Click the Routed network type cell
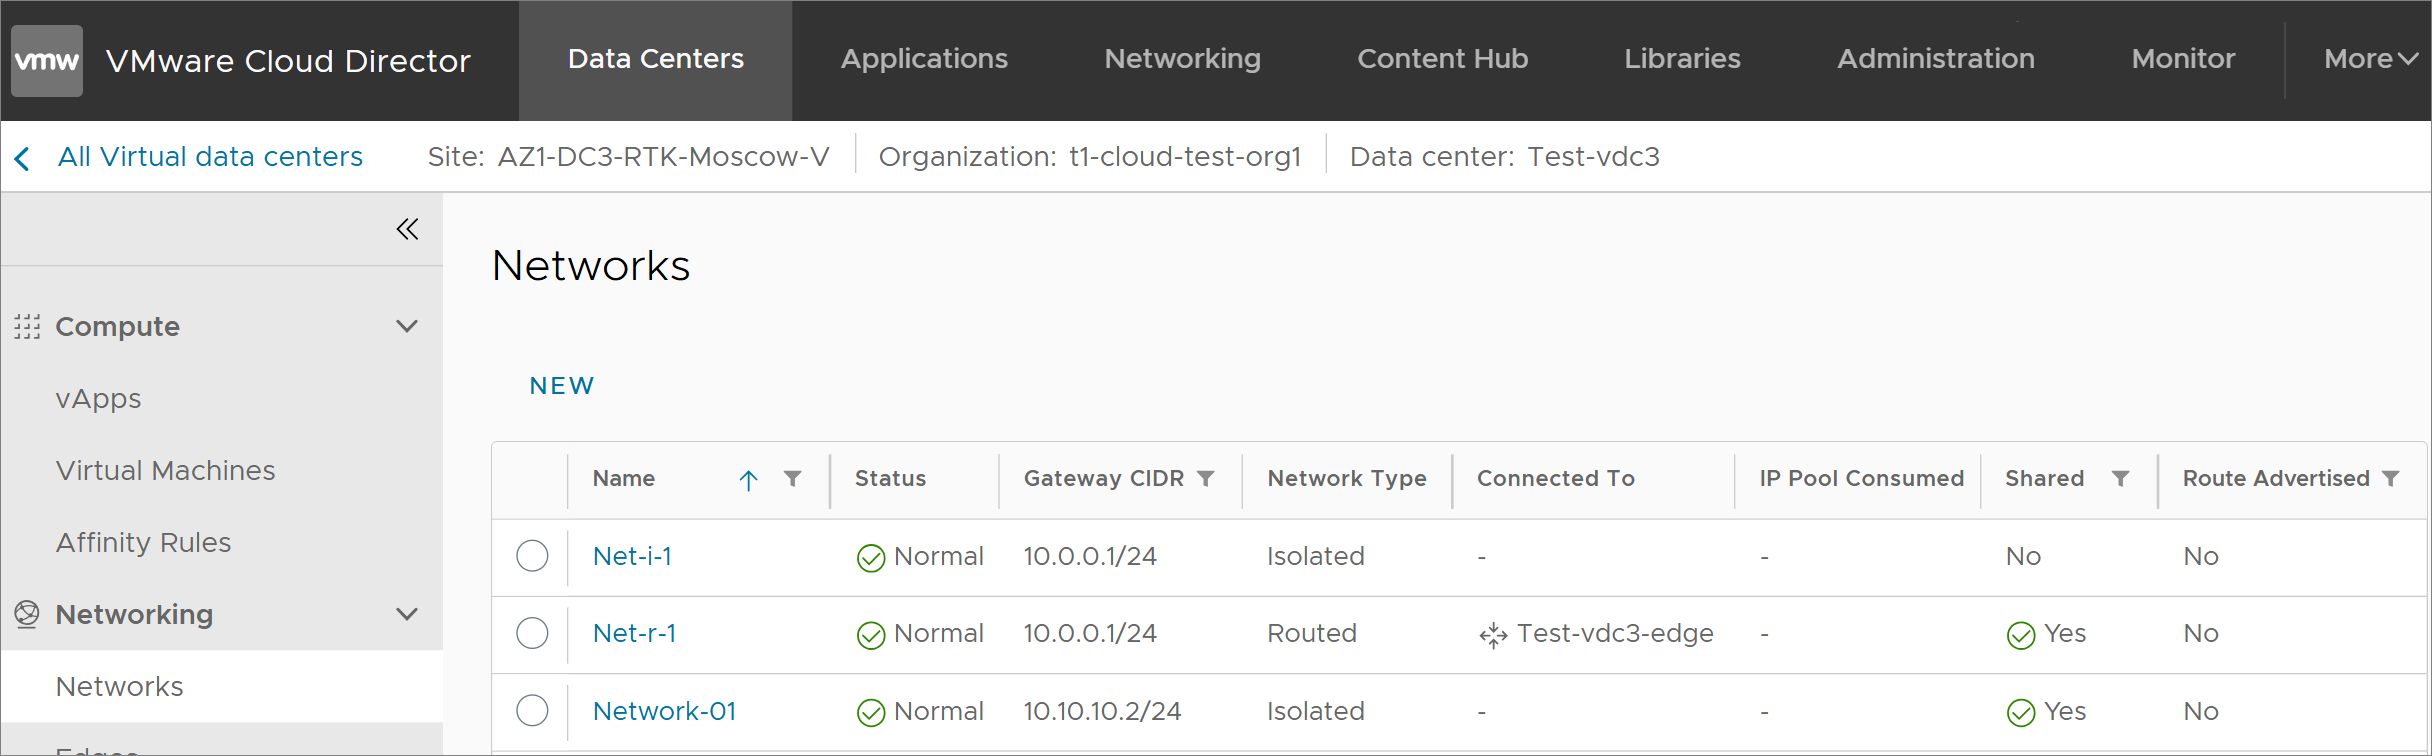The height and width of the screenshot is (756, 2432). click(1312, 633)
